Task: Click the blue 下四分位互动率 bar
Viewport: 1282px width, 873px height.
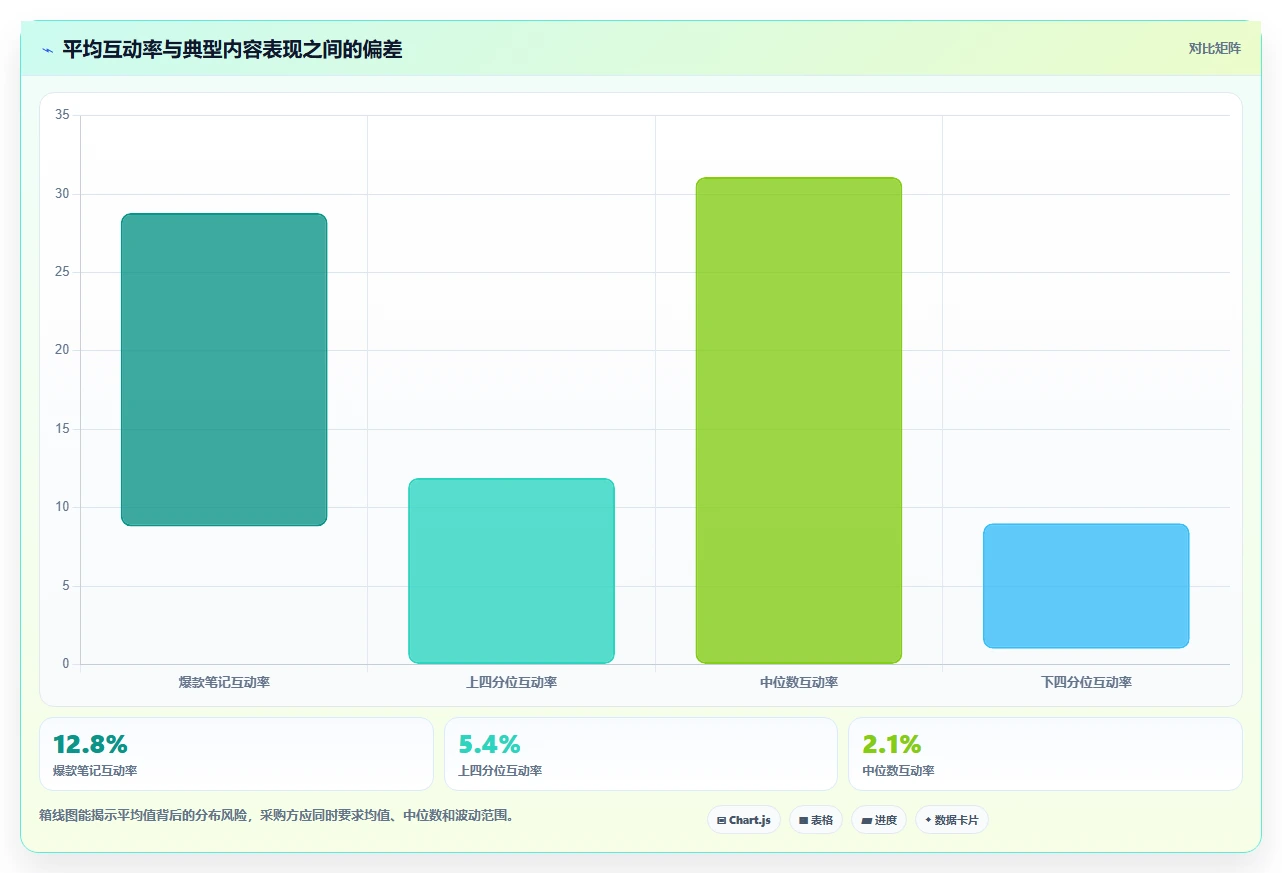Action: coord(1086,586)
